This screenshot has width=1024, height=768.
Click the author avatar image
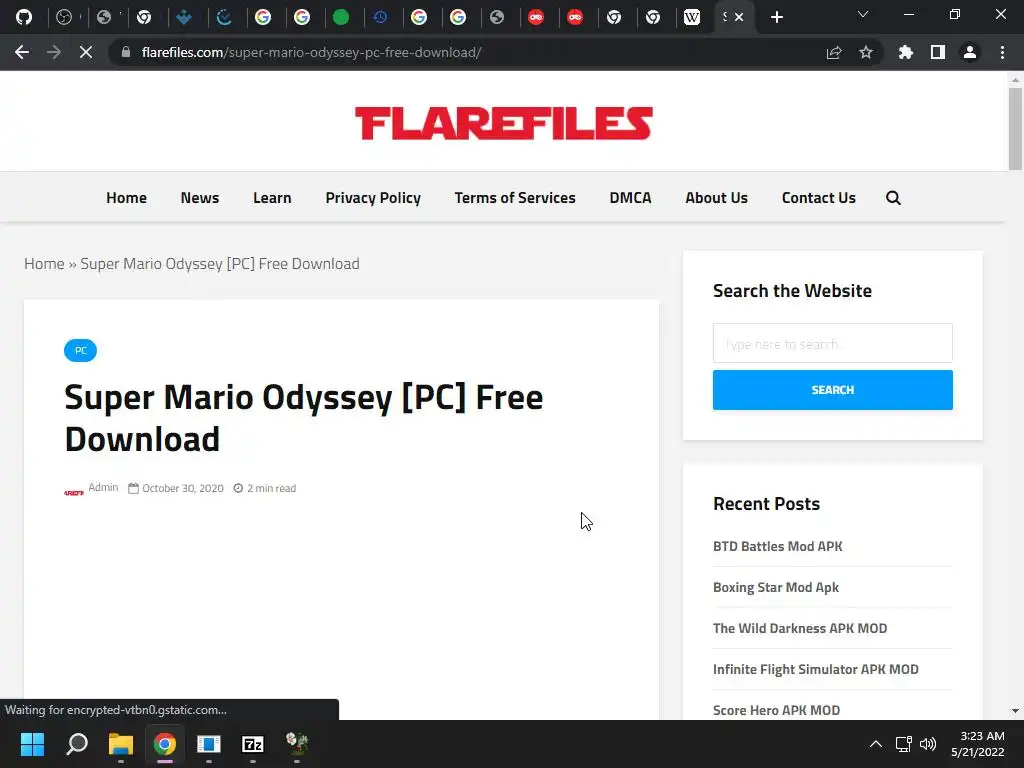(x=74, y=492)
